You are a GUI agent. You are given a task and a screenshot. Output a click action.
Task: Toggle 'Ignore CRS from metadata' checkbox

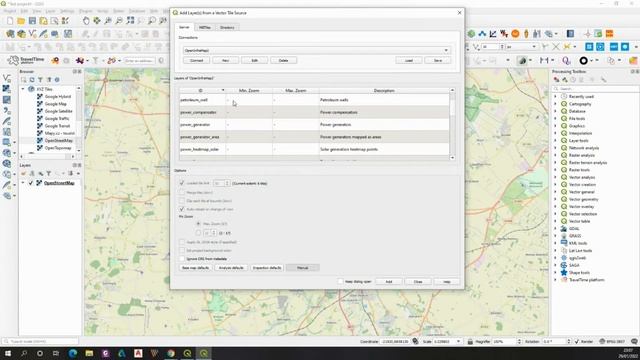(182, 259)
